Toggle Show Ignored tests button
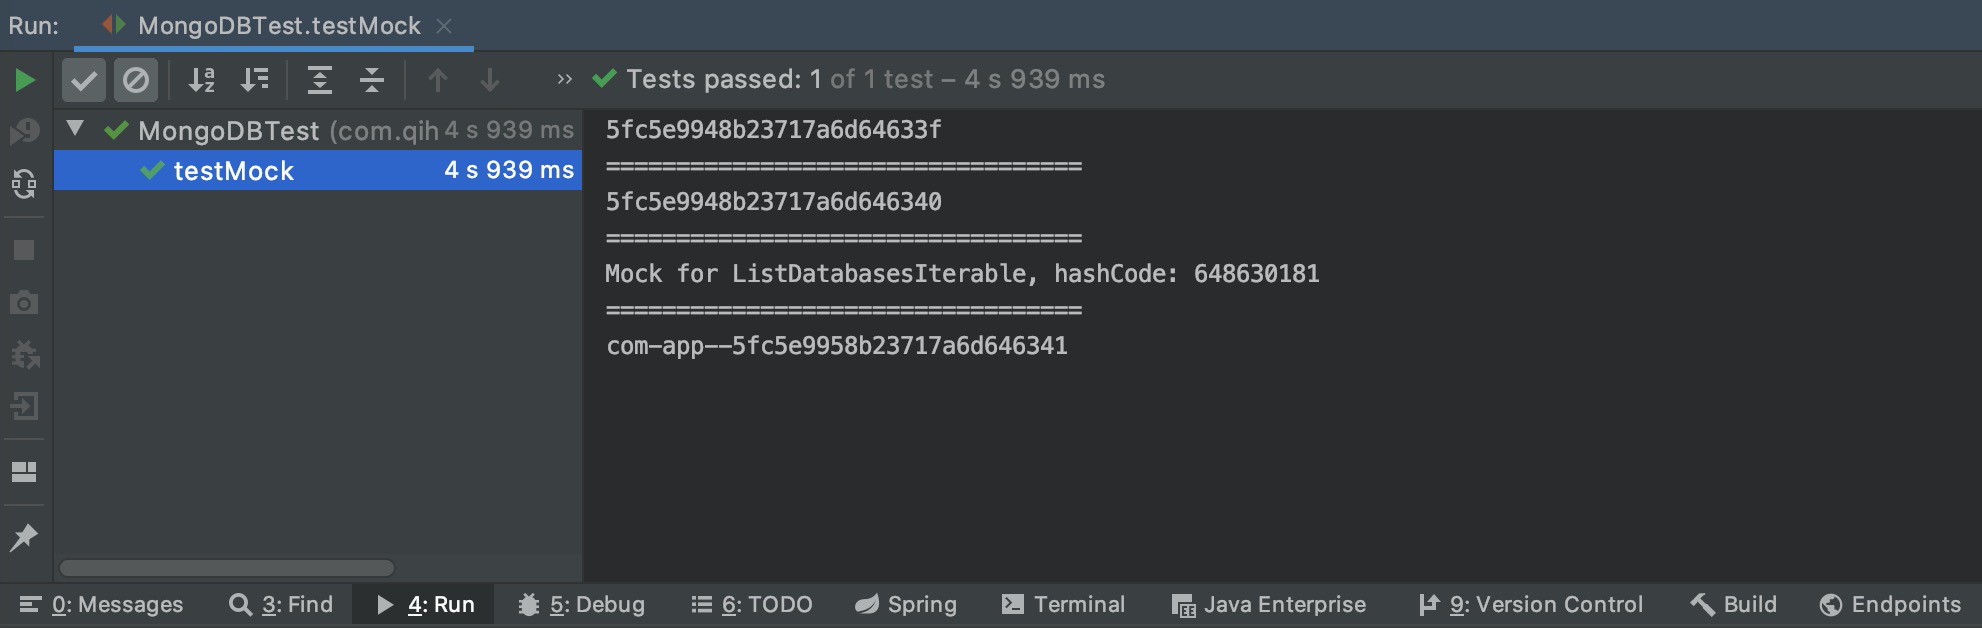Image resolution: width=1982 pixels, height=628 pixels. click(136, 80)
